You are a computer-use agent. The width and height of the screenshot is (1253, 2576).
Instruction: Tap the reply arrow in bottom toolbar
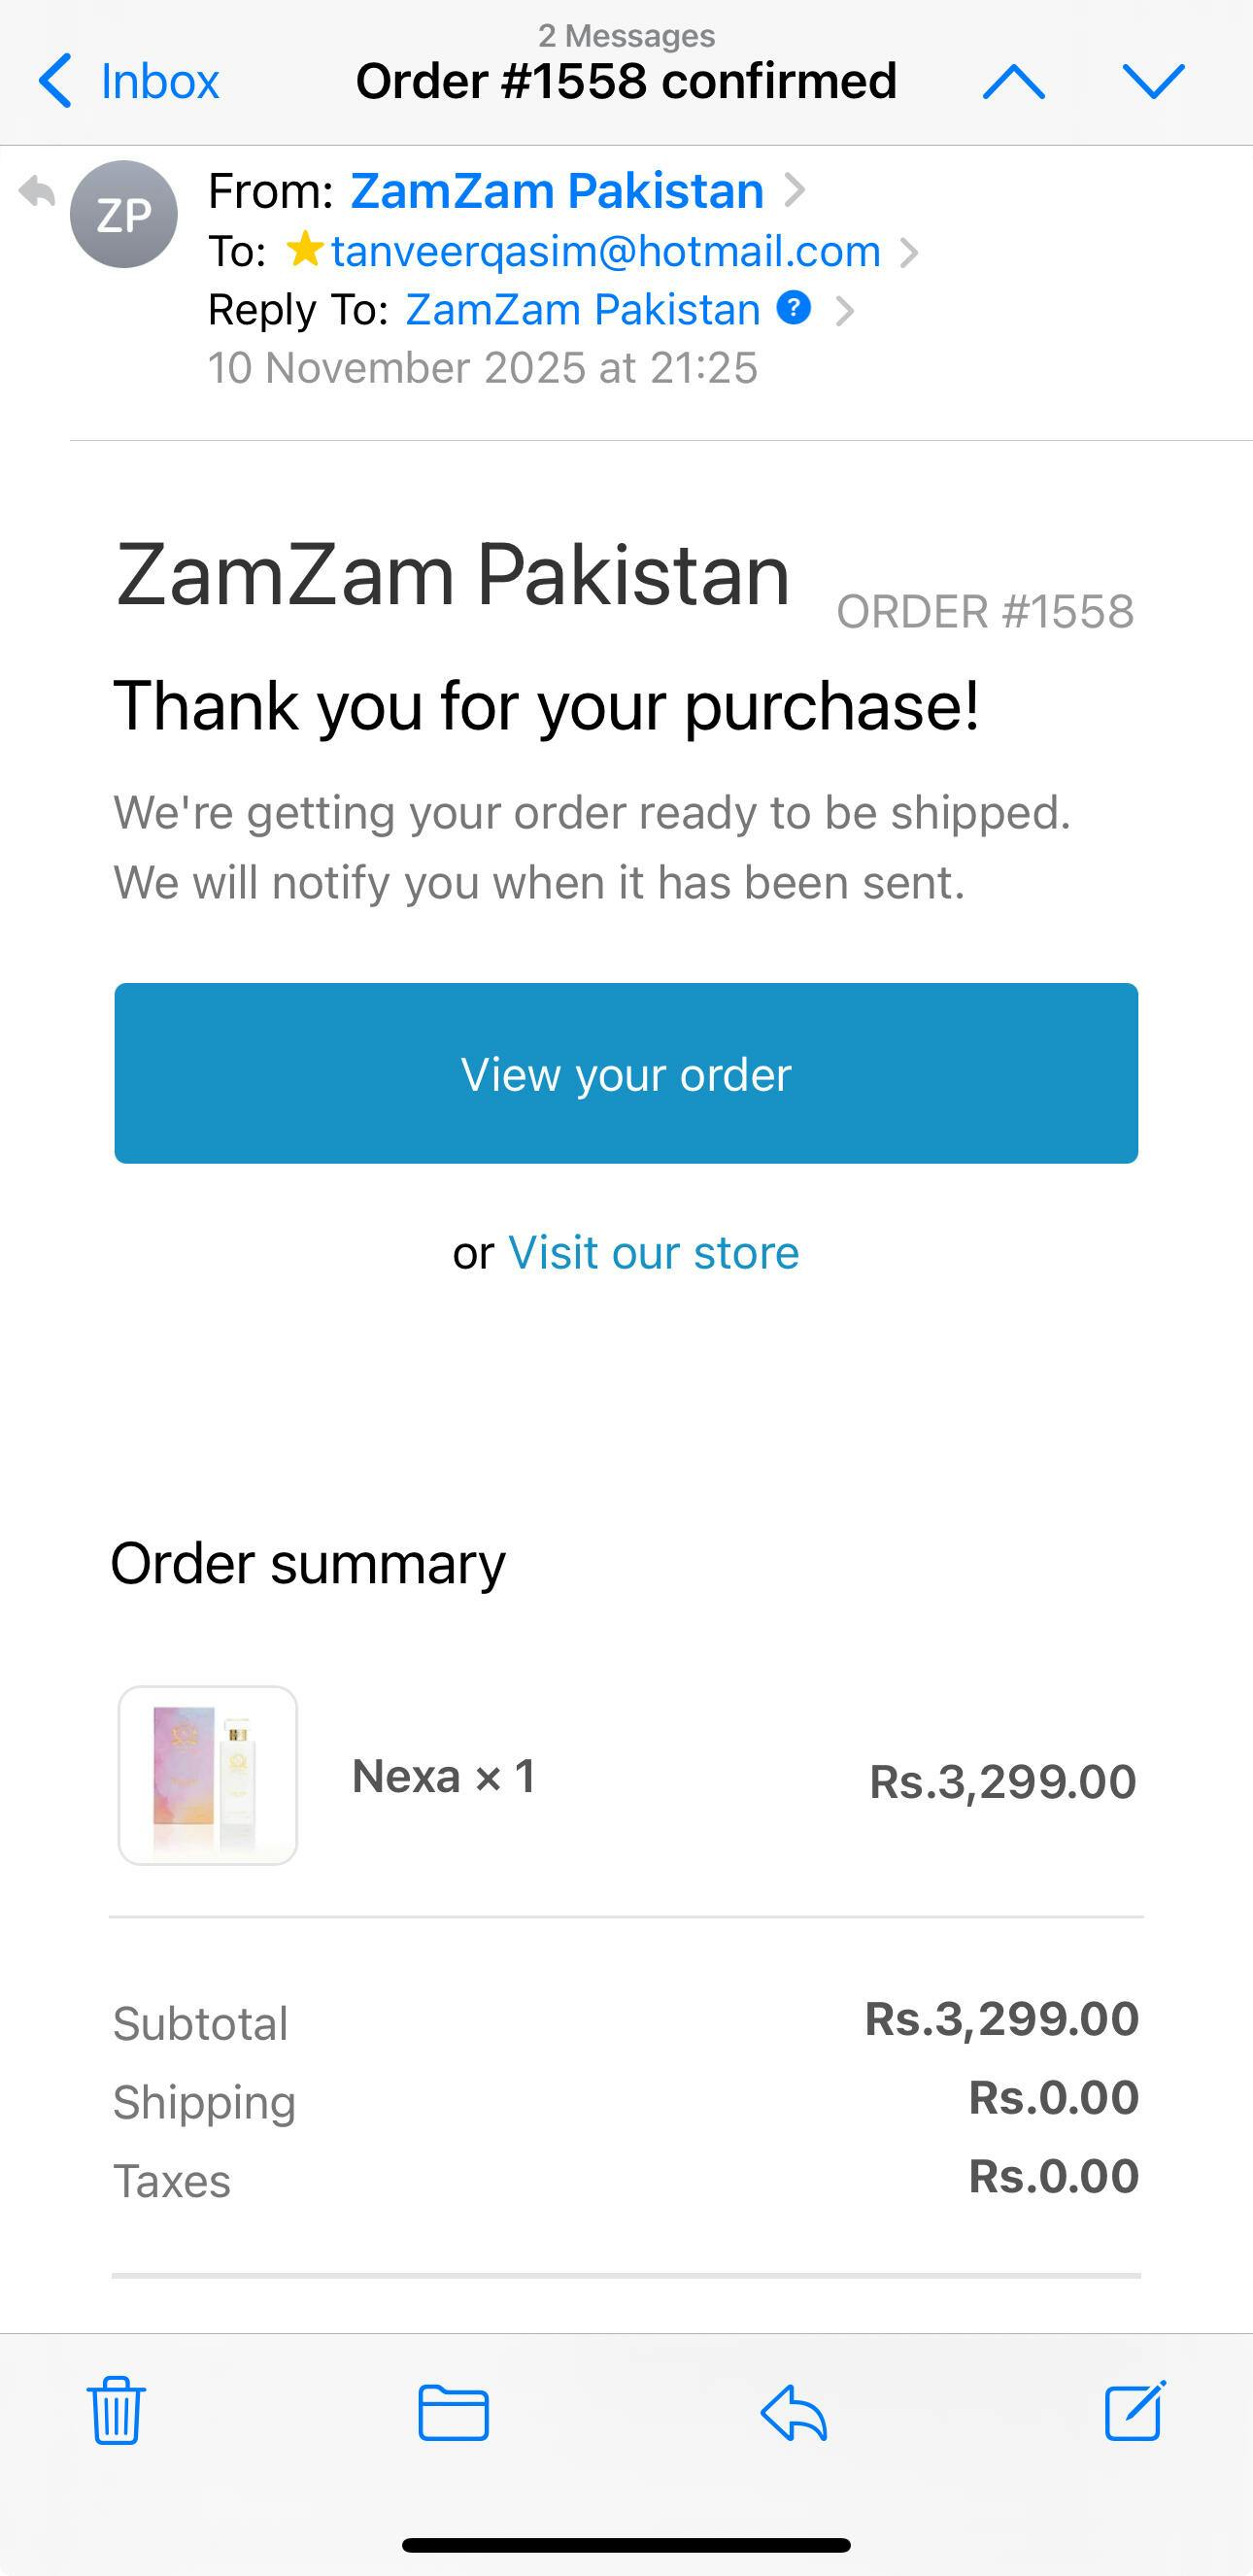pos(794,2412)
